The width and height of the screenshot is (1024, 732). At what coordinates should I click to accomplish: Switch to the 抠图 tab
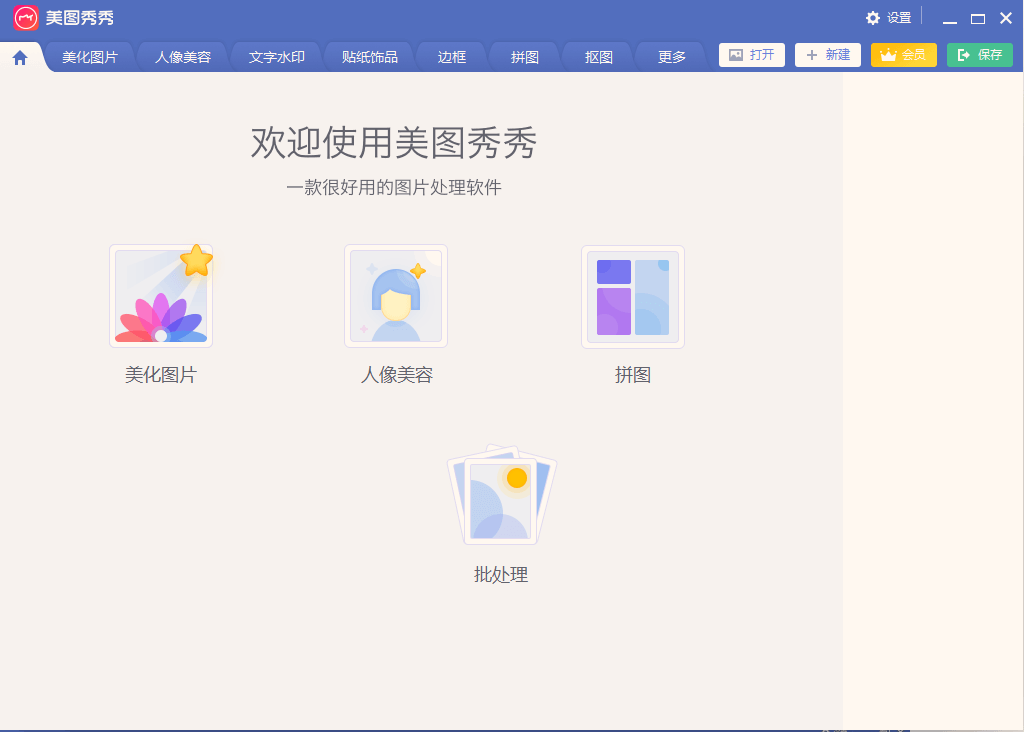coord(598,57)
